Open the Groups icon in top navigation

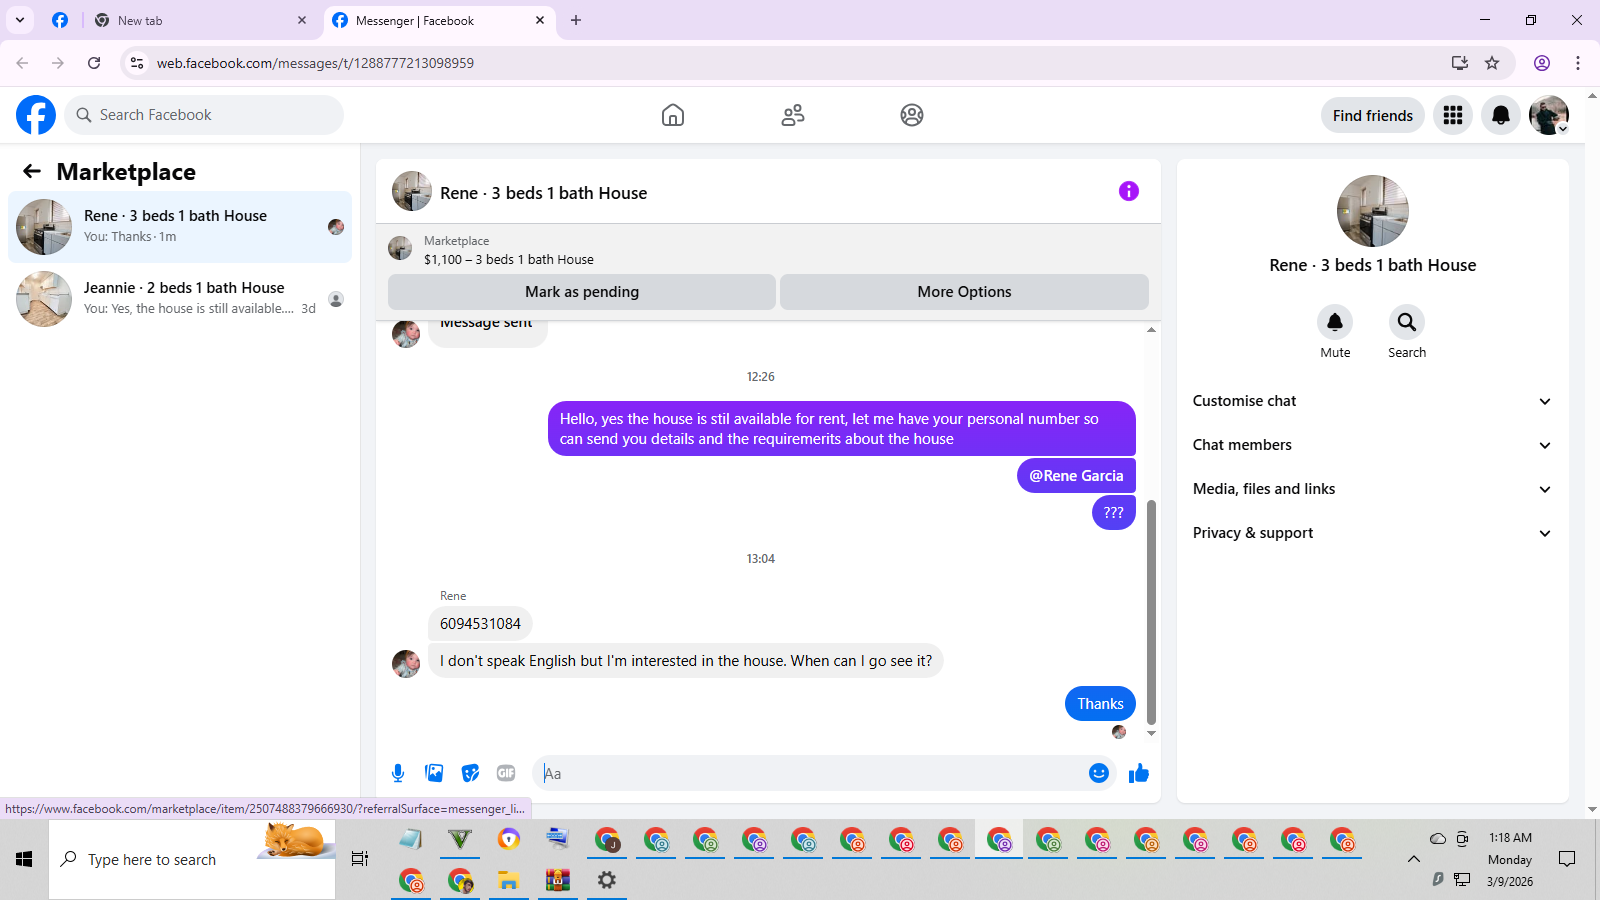912,115
